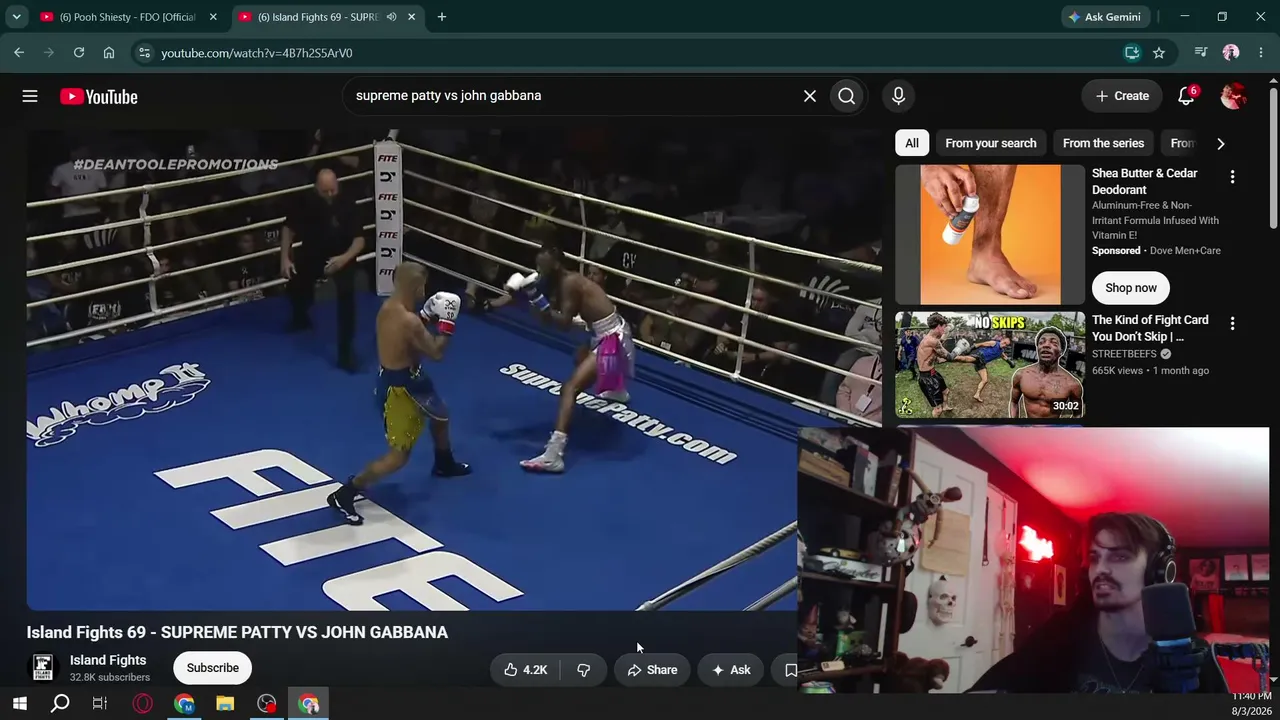Open the media controls icon in Chrome toolbar
1280x720 pixels.
pos(1201,53)
